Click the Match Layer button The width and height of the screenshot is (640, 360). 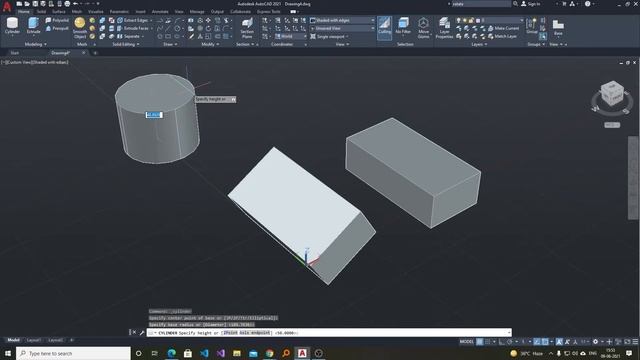coord(502,36)
